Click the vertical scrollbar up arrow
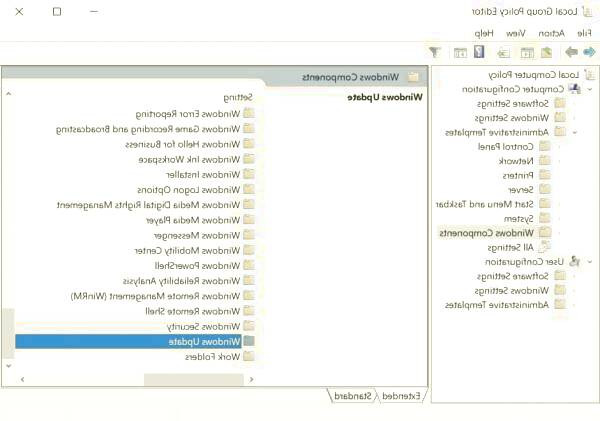This screenshot has height=421, width=600. (8, 94)
